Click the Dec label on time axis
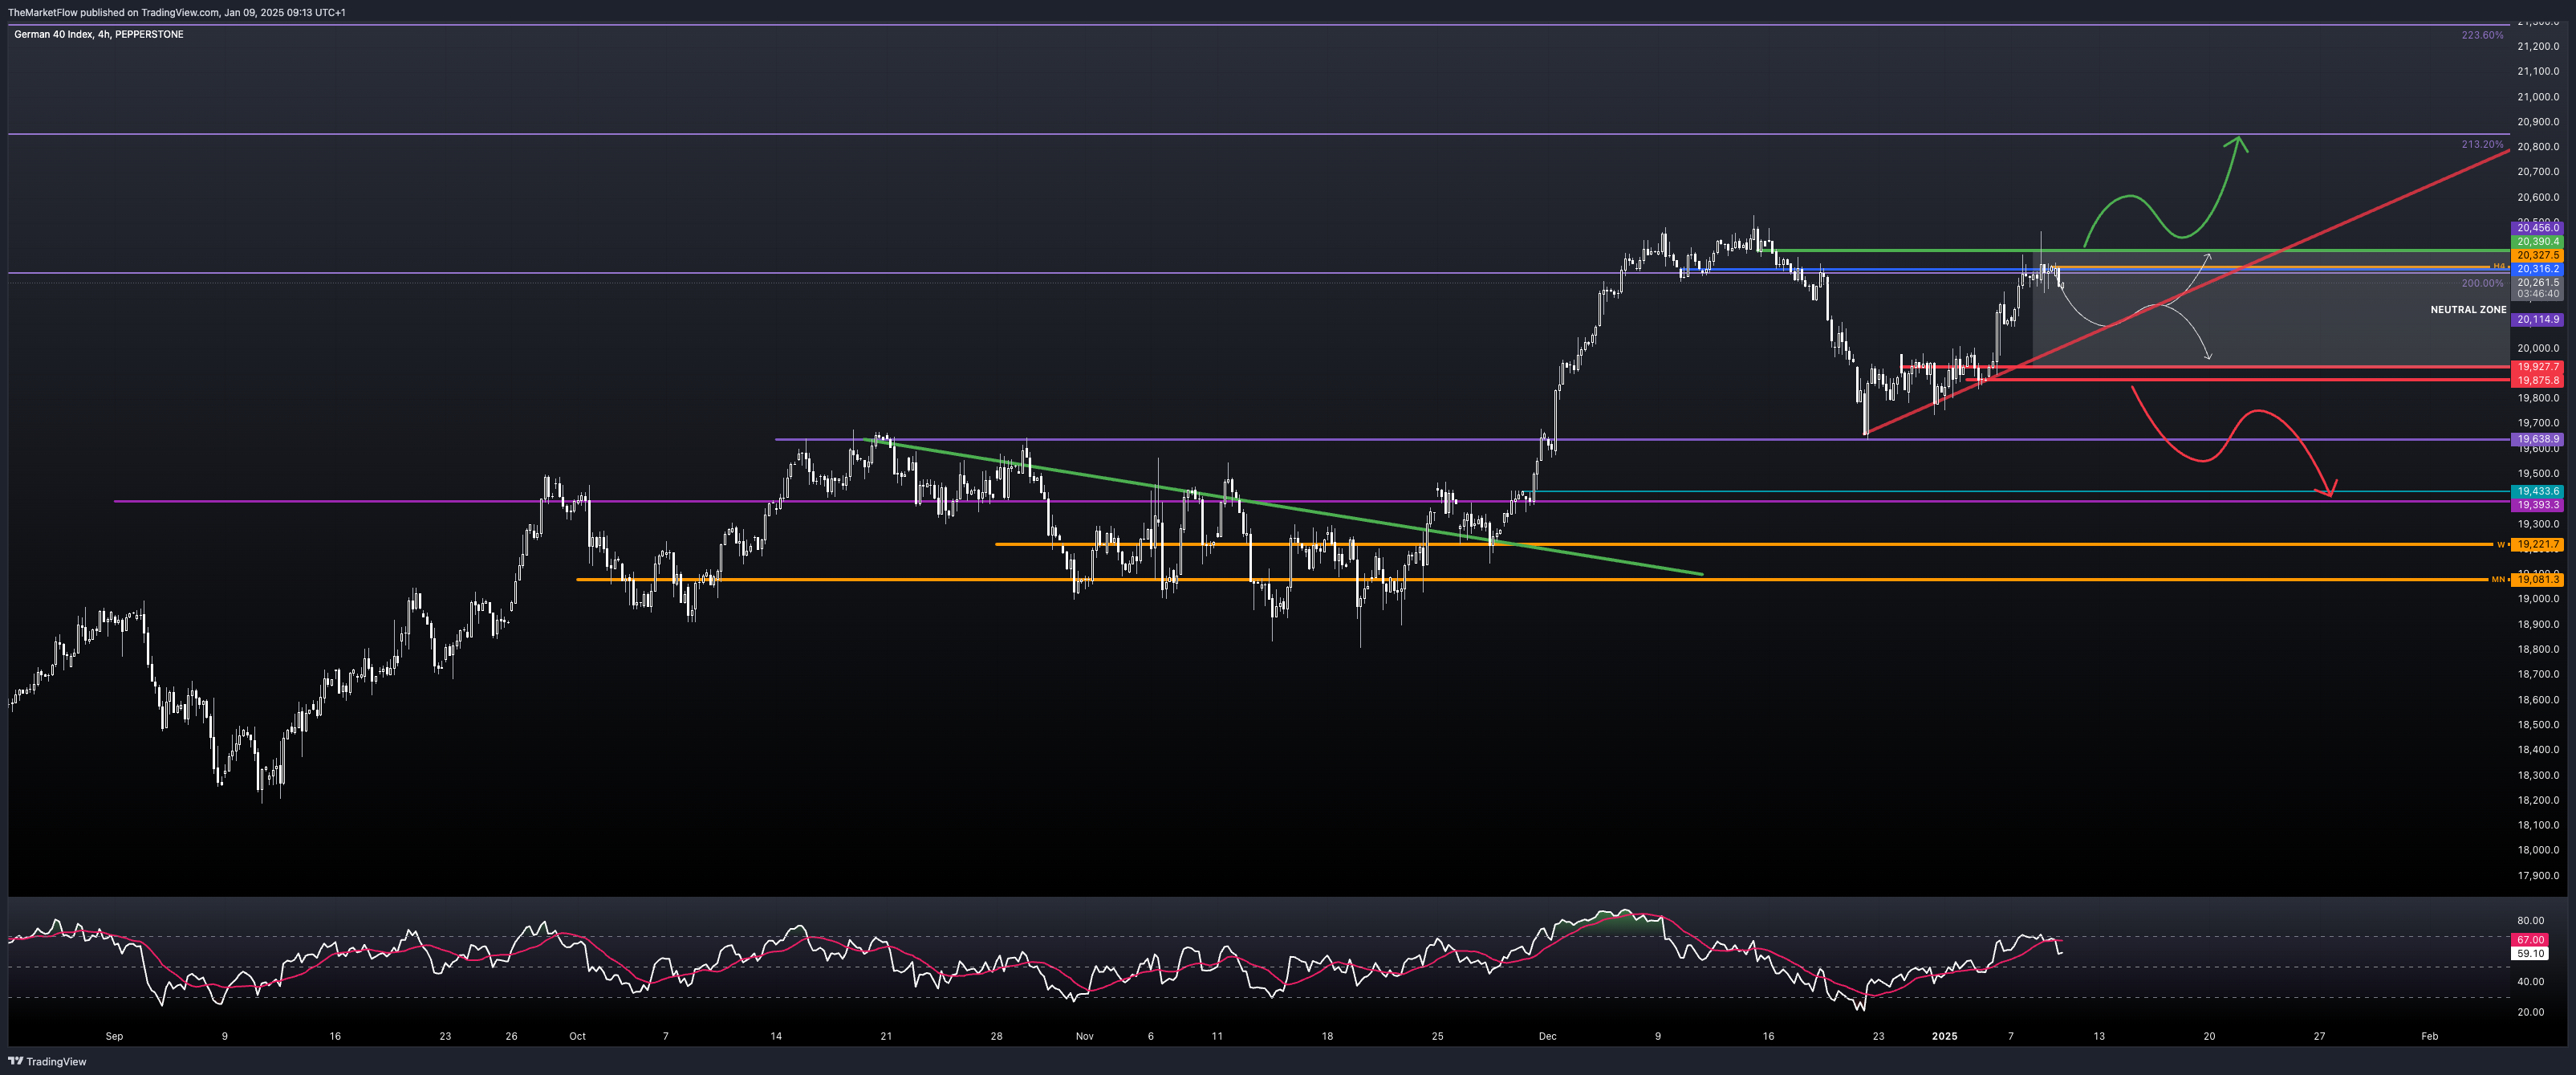 [1547, 1036]
